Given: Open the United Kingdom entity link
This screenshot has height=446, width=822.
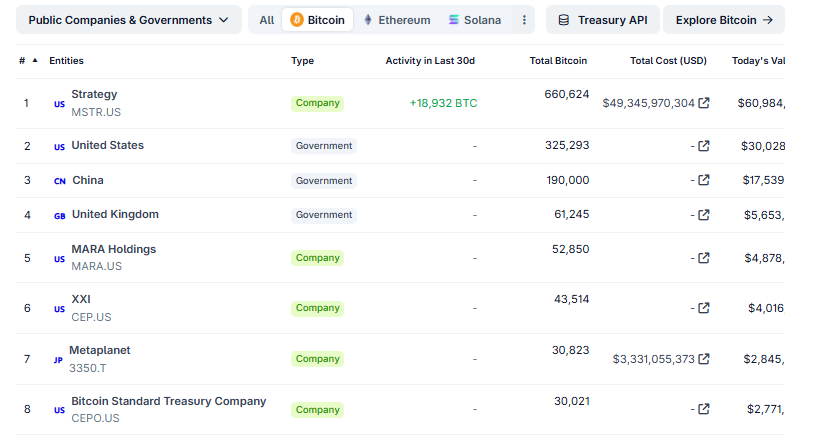Looking at the screenshot, I should 115,214.
